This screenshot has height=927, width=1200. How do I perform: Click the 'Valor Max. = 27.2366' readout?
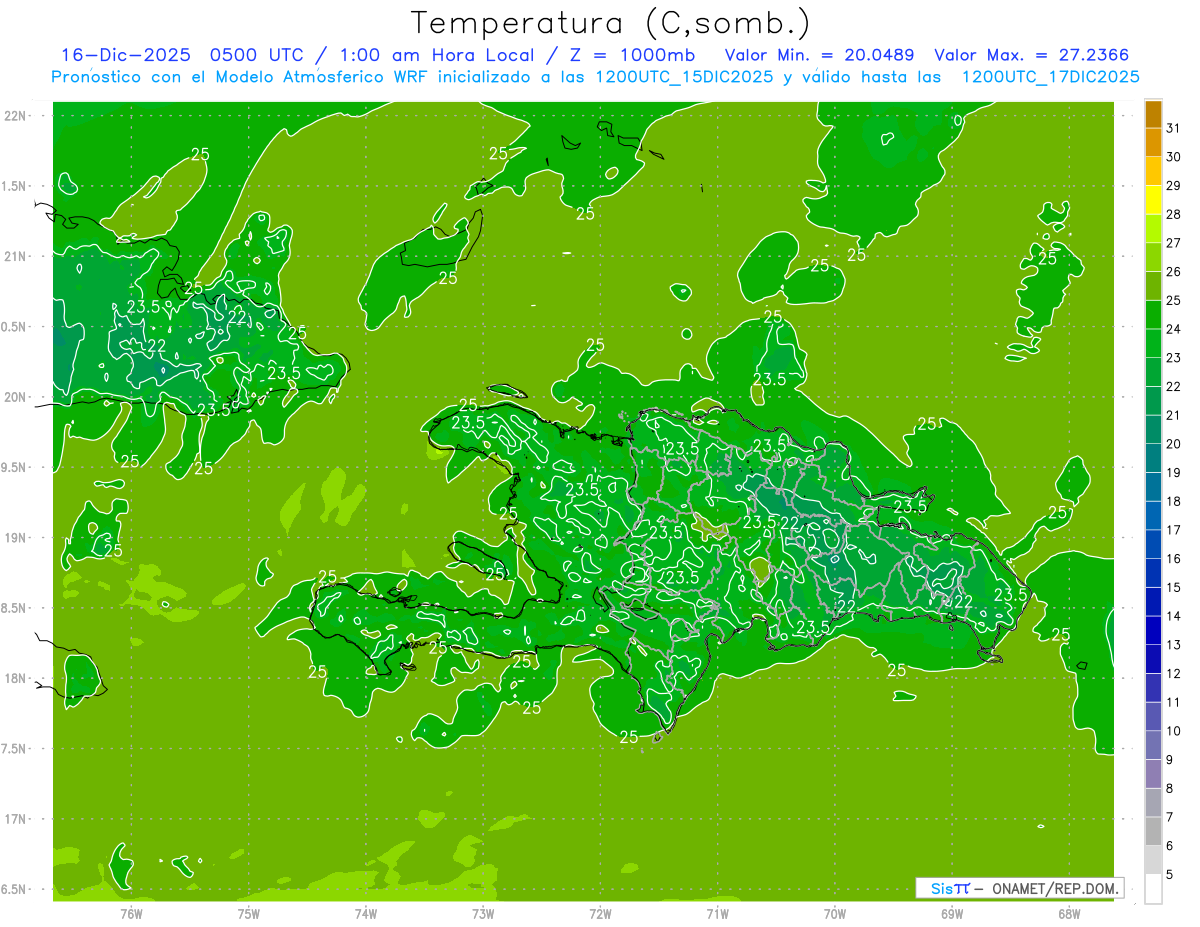tap(1032, 55)
